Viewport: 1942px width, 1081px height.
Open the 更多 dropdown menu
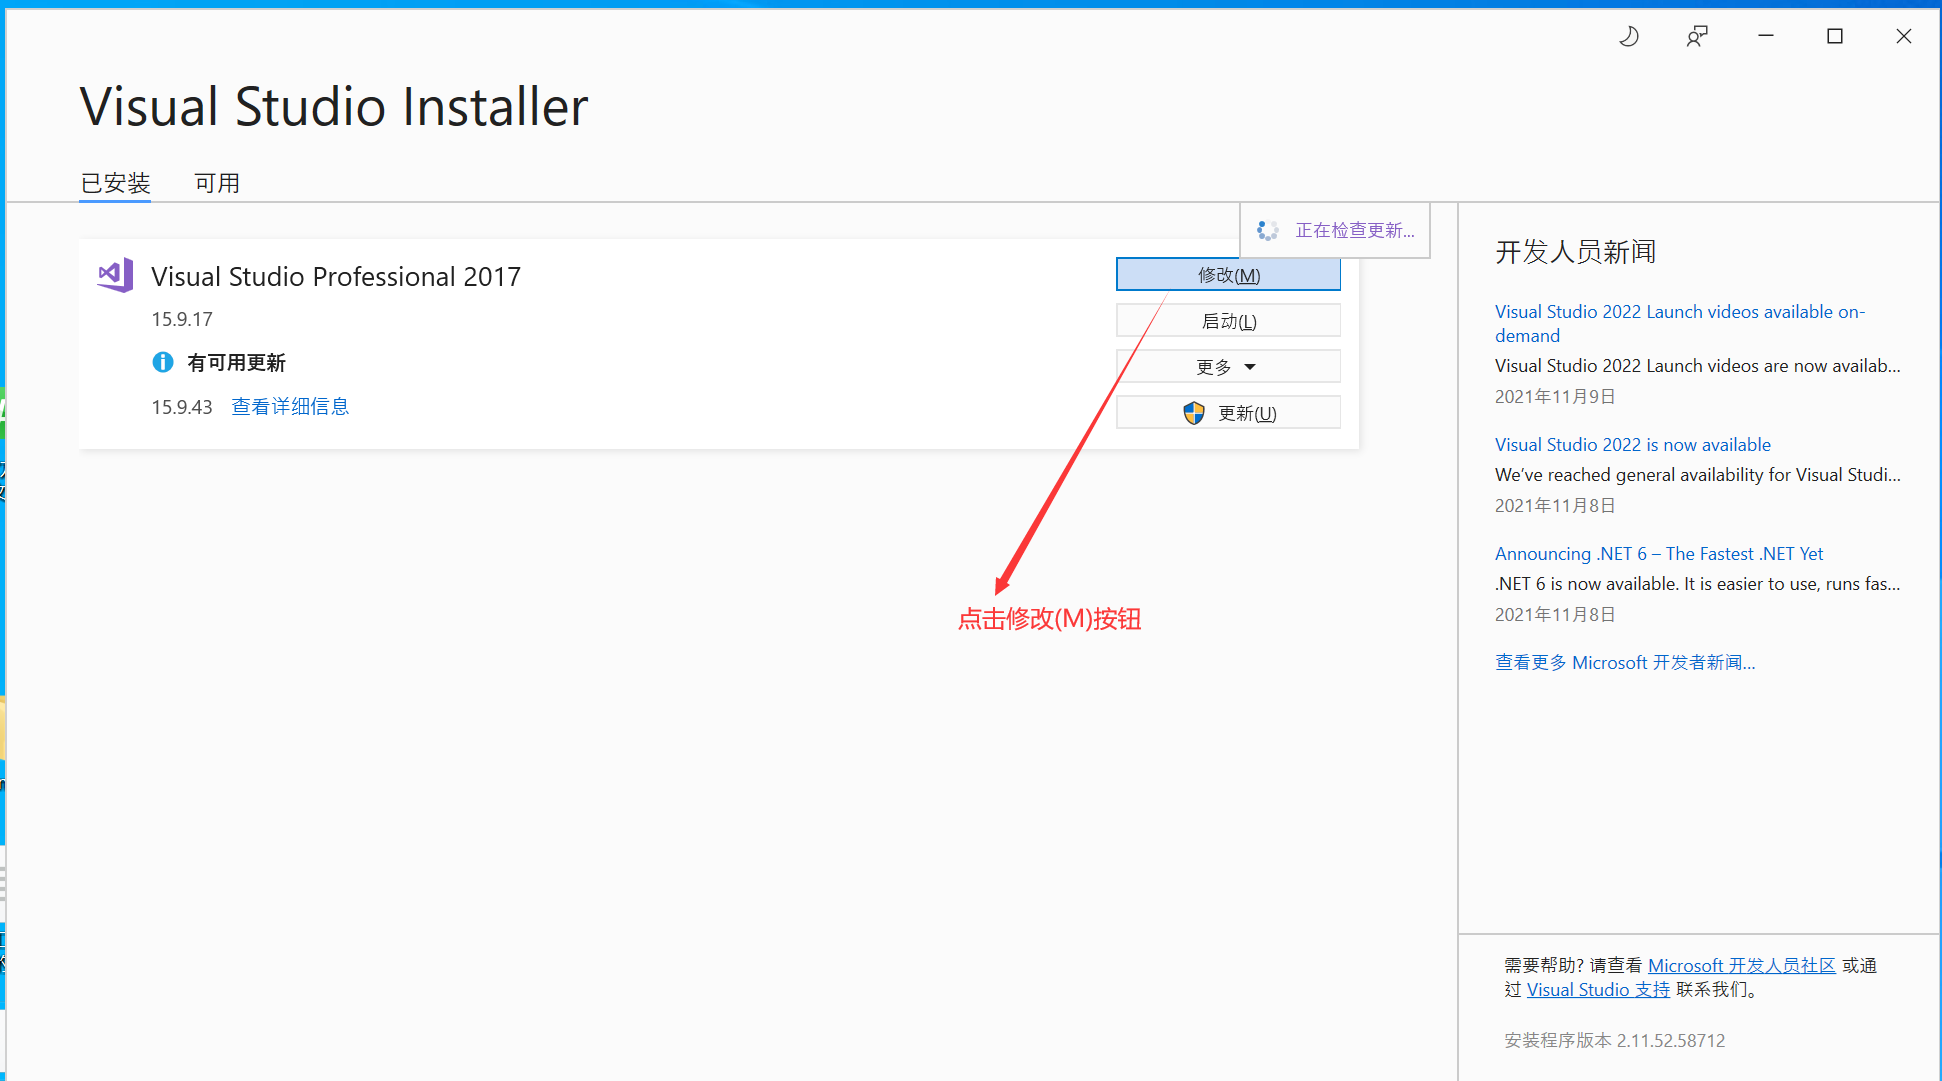1227,366
